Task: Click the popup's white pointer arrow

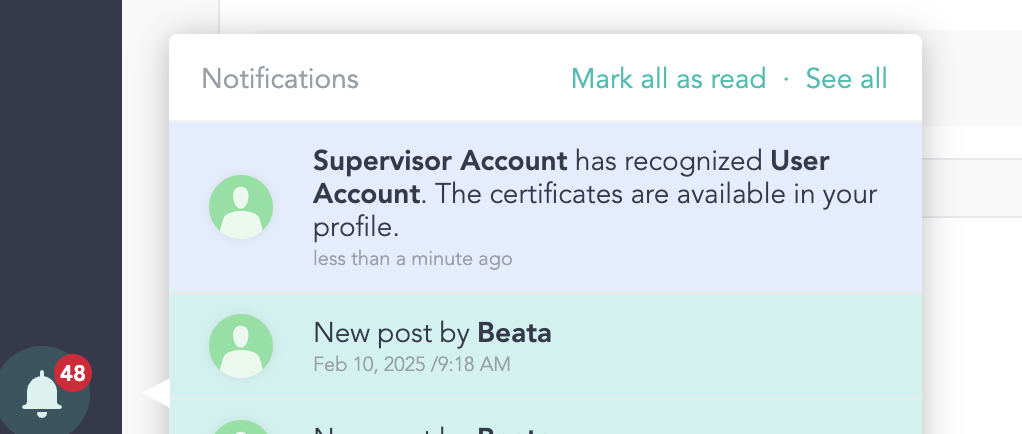Action: click(x=157, y=393)
